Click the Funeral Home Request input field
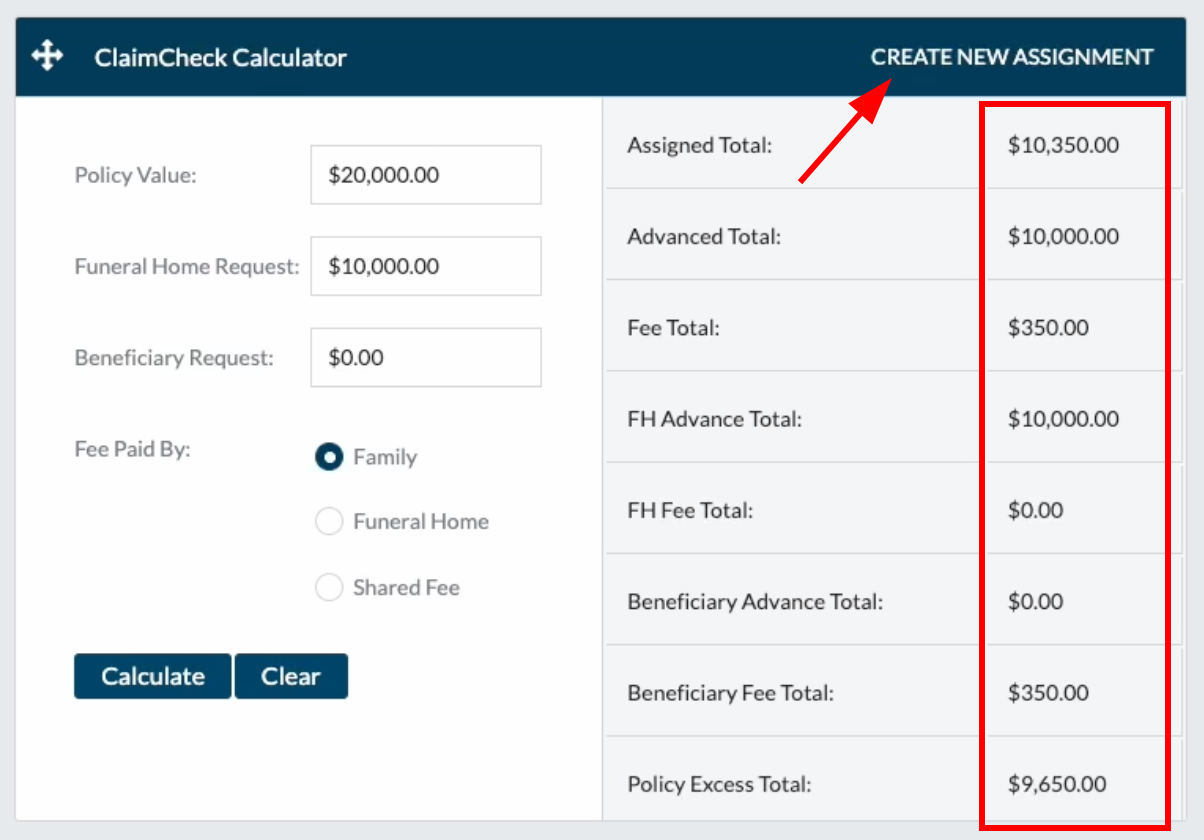Image resolution: width=1204 pixels, height=840 pixels. (425, 266)
